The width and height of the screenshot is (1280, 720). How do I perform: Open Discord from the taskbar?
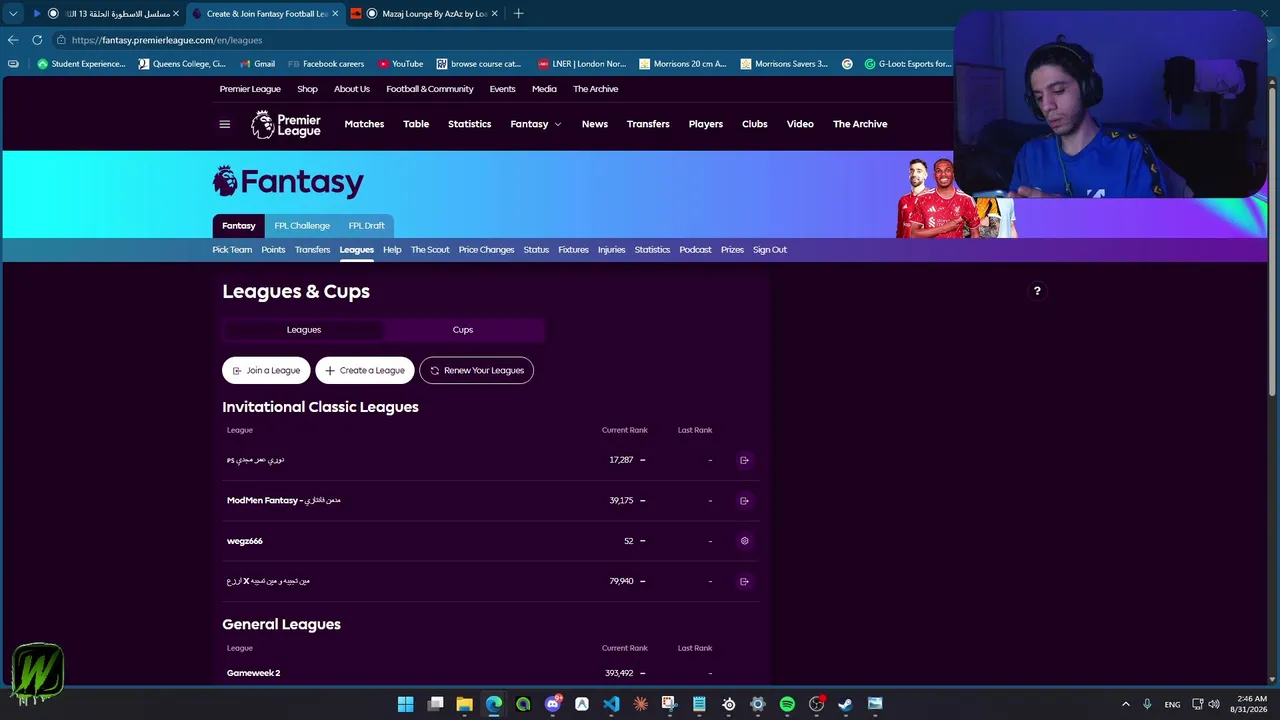click(553, 704)
